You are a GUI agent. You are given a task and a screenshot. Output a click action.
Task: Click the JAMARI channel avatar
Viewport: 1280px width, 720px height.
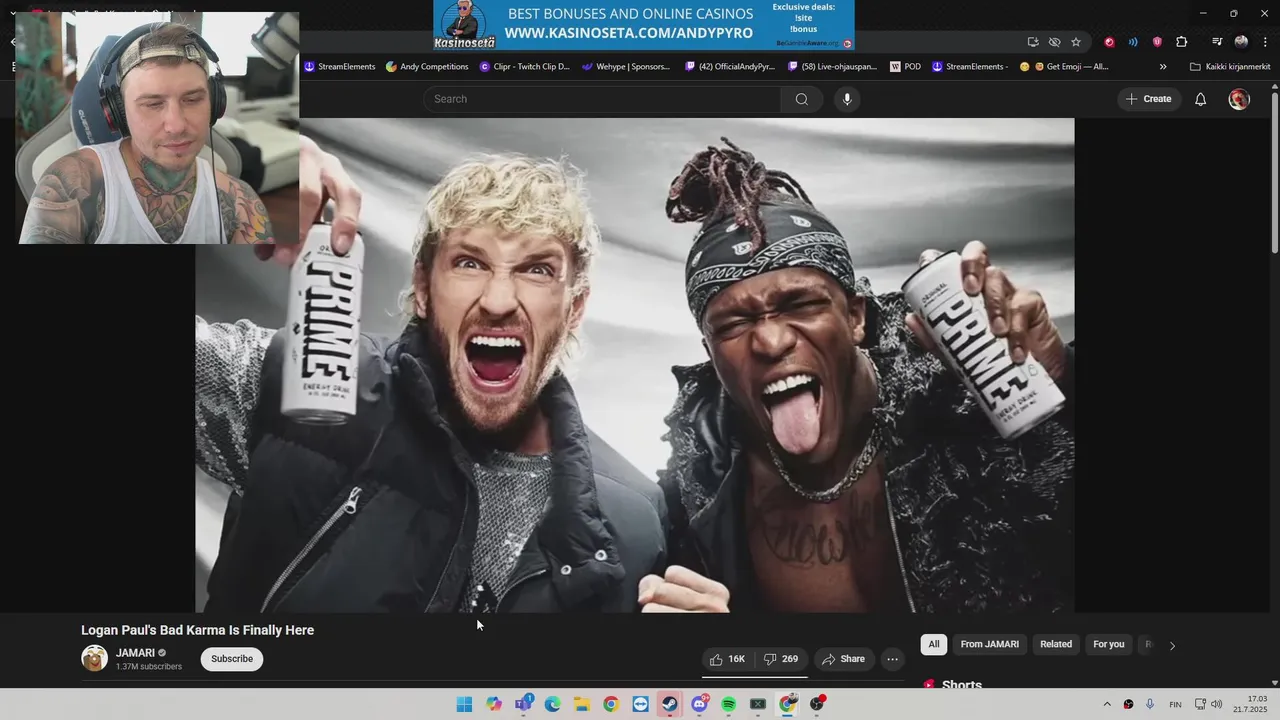(94, 658)
